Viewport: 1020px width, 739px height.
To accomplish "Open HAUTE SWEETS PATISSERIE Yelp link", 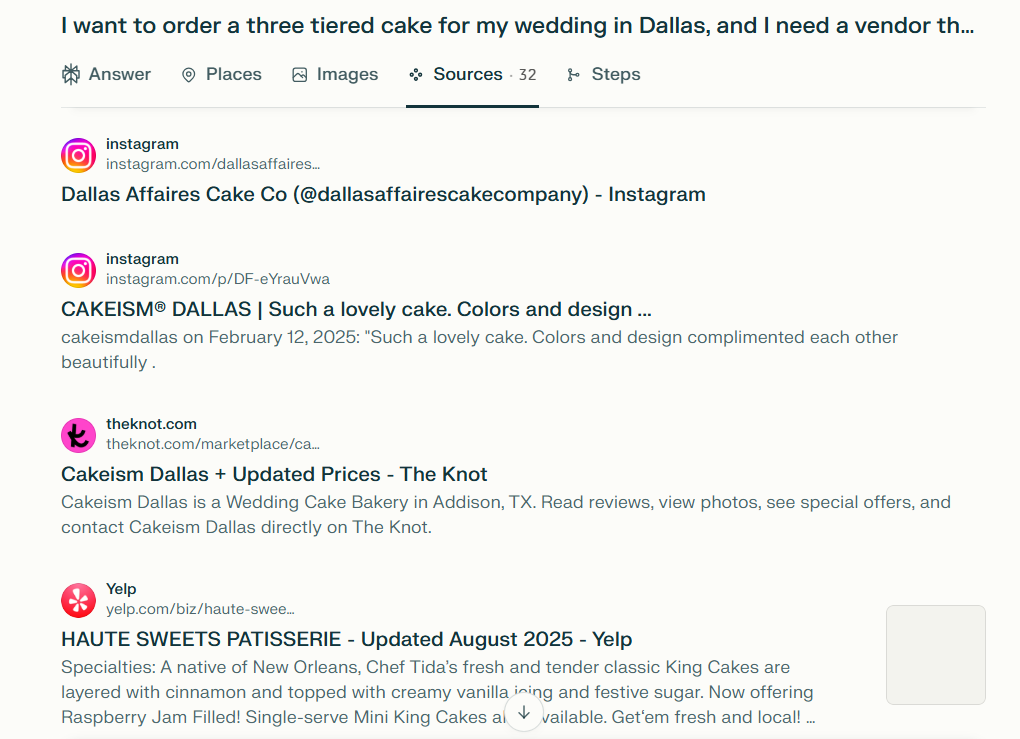I will click(x=347, y=639).
